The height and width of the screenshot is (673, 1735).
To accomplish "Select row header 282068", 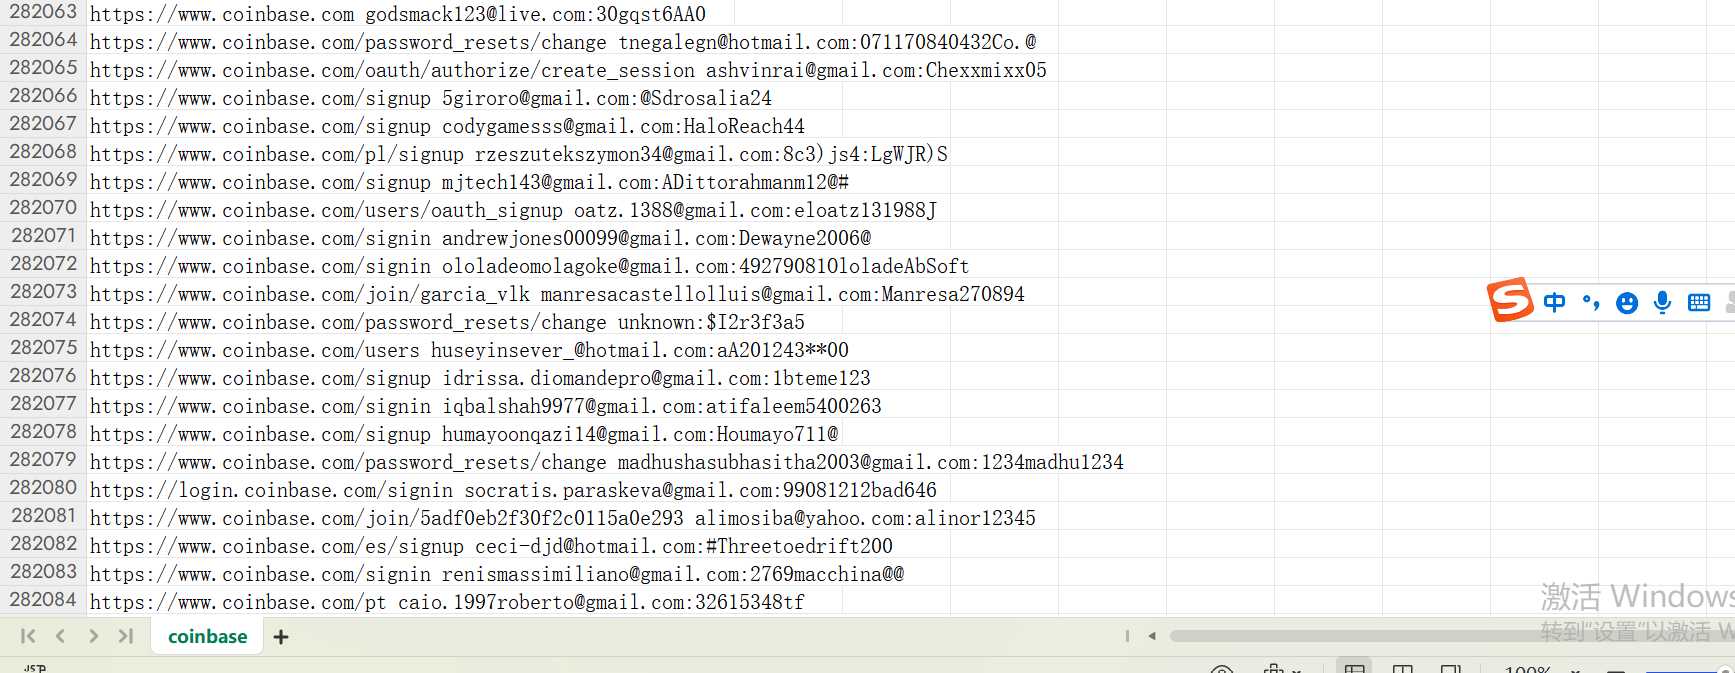I will [x=43, y=152].
